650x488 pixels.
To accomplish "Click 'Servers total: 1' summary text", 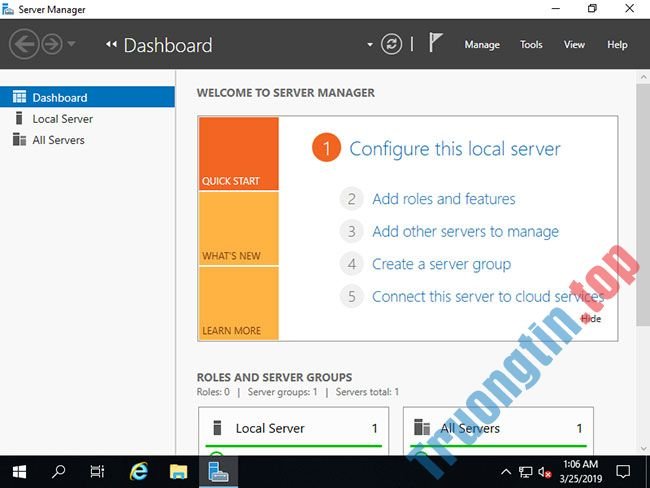I will 367,392.
